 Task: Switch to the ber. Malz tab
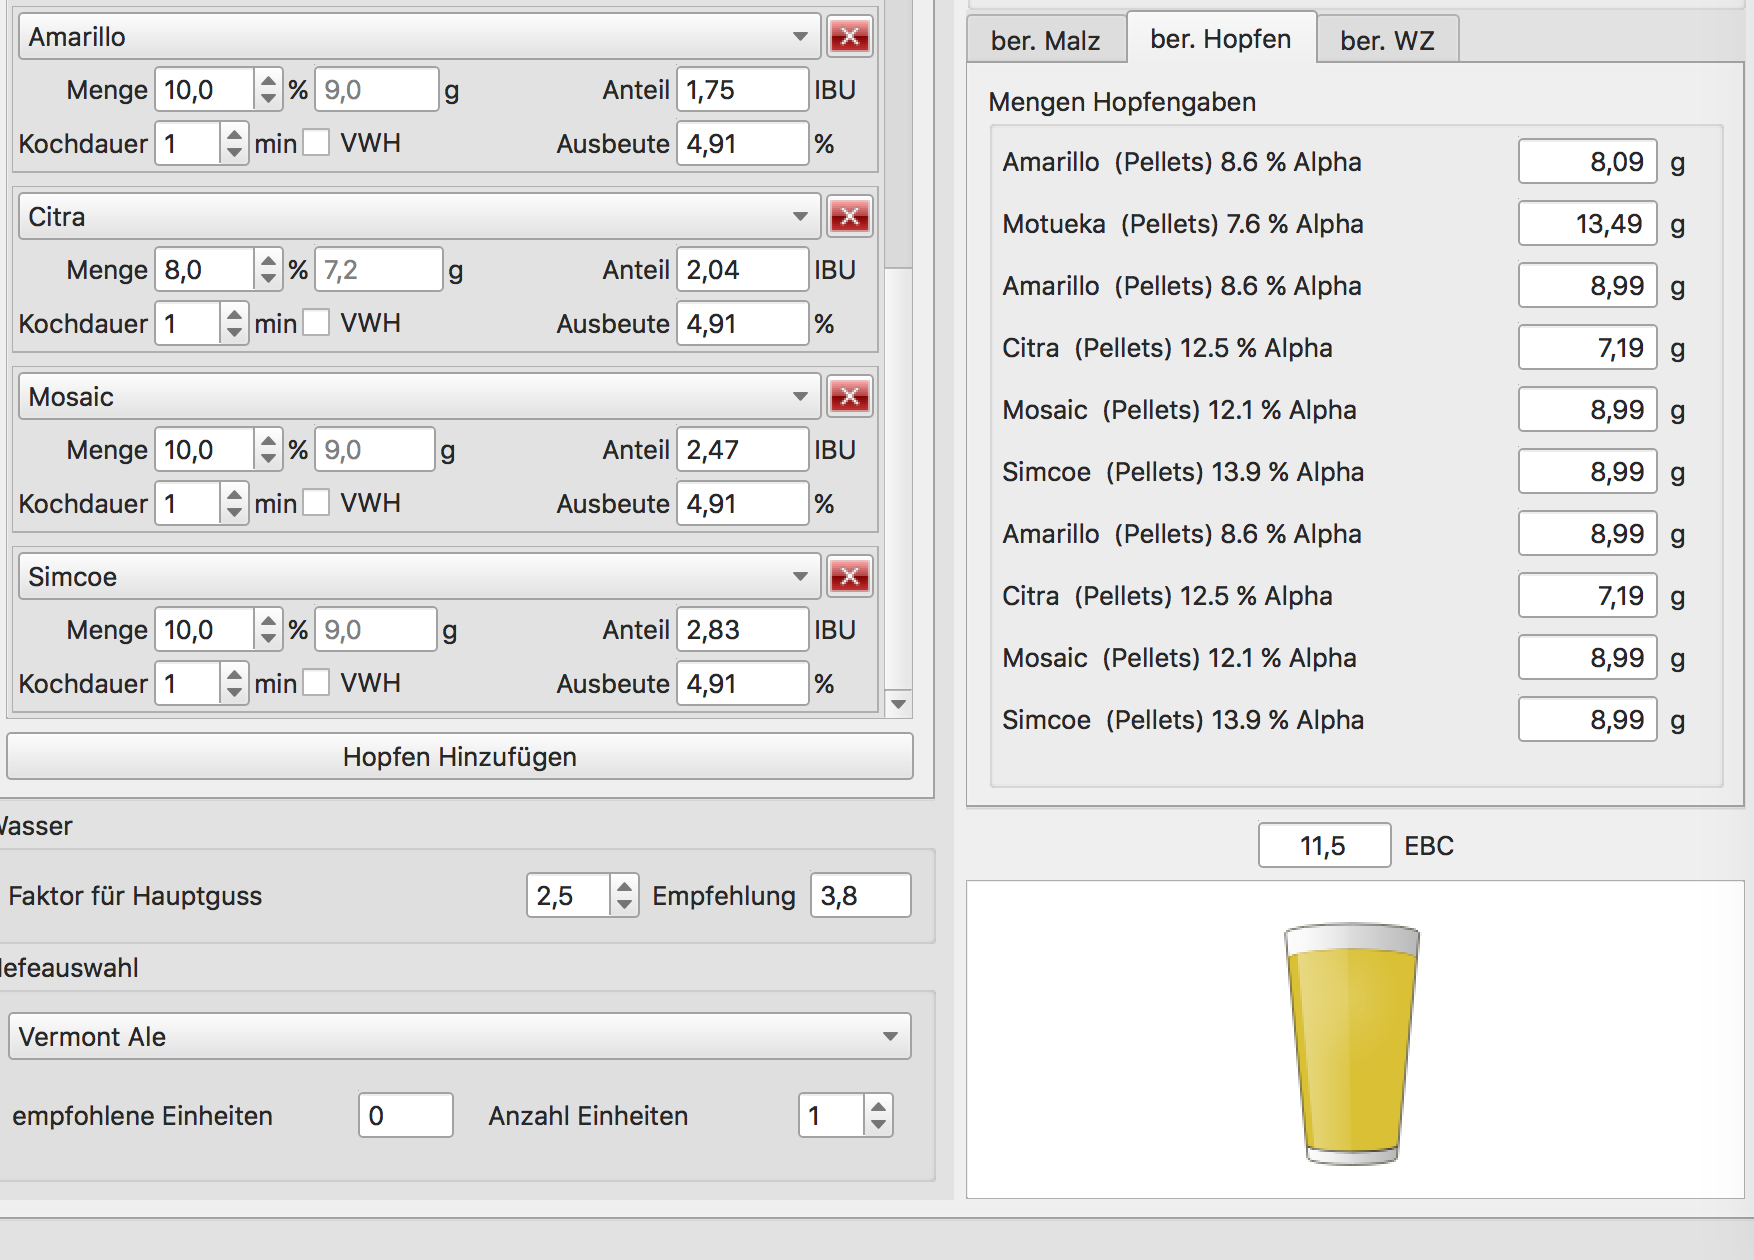coord(1045,40)
